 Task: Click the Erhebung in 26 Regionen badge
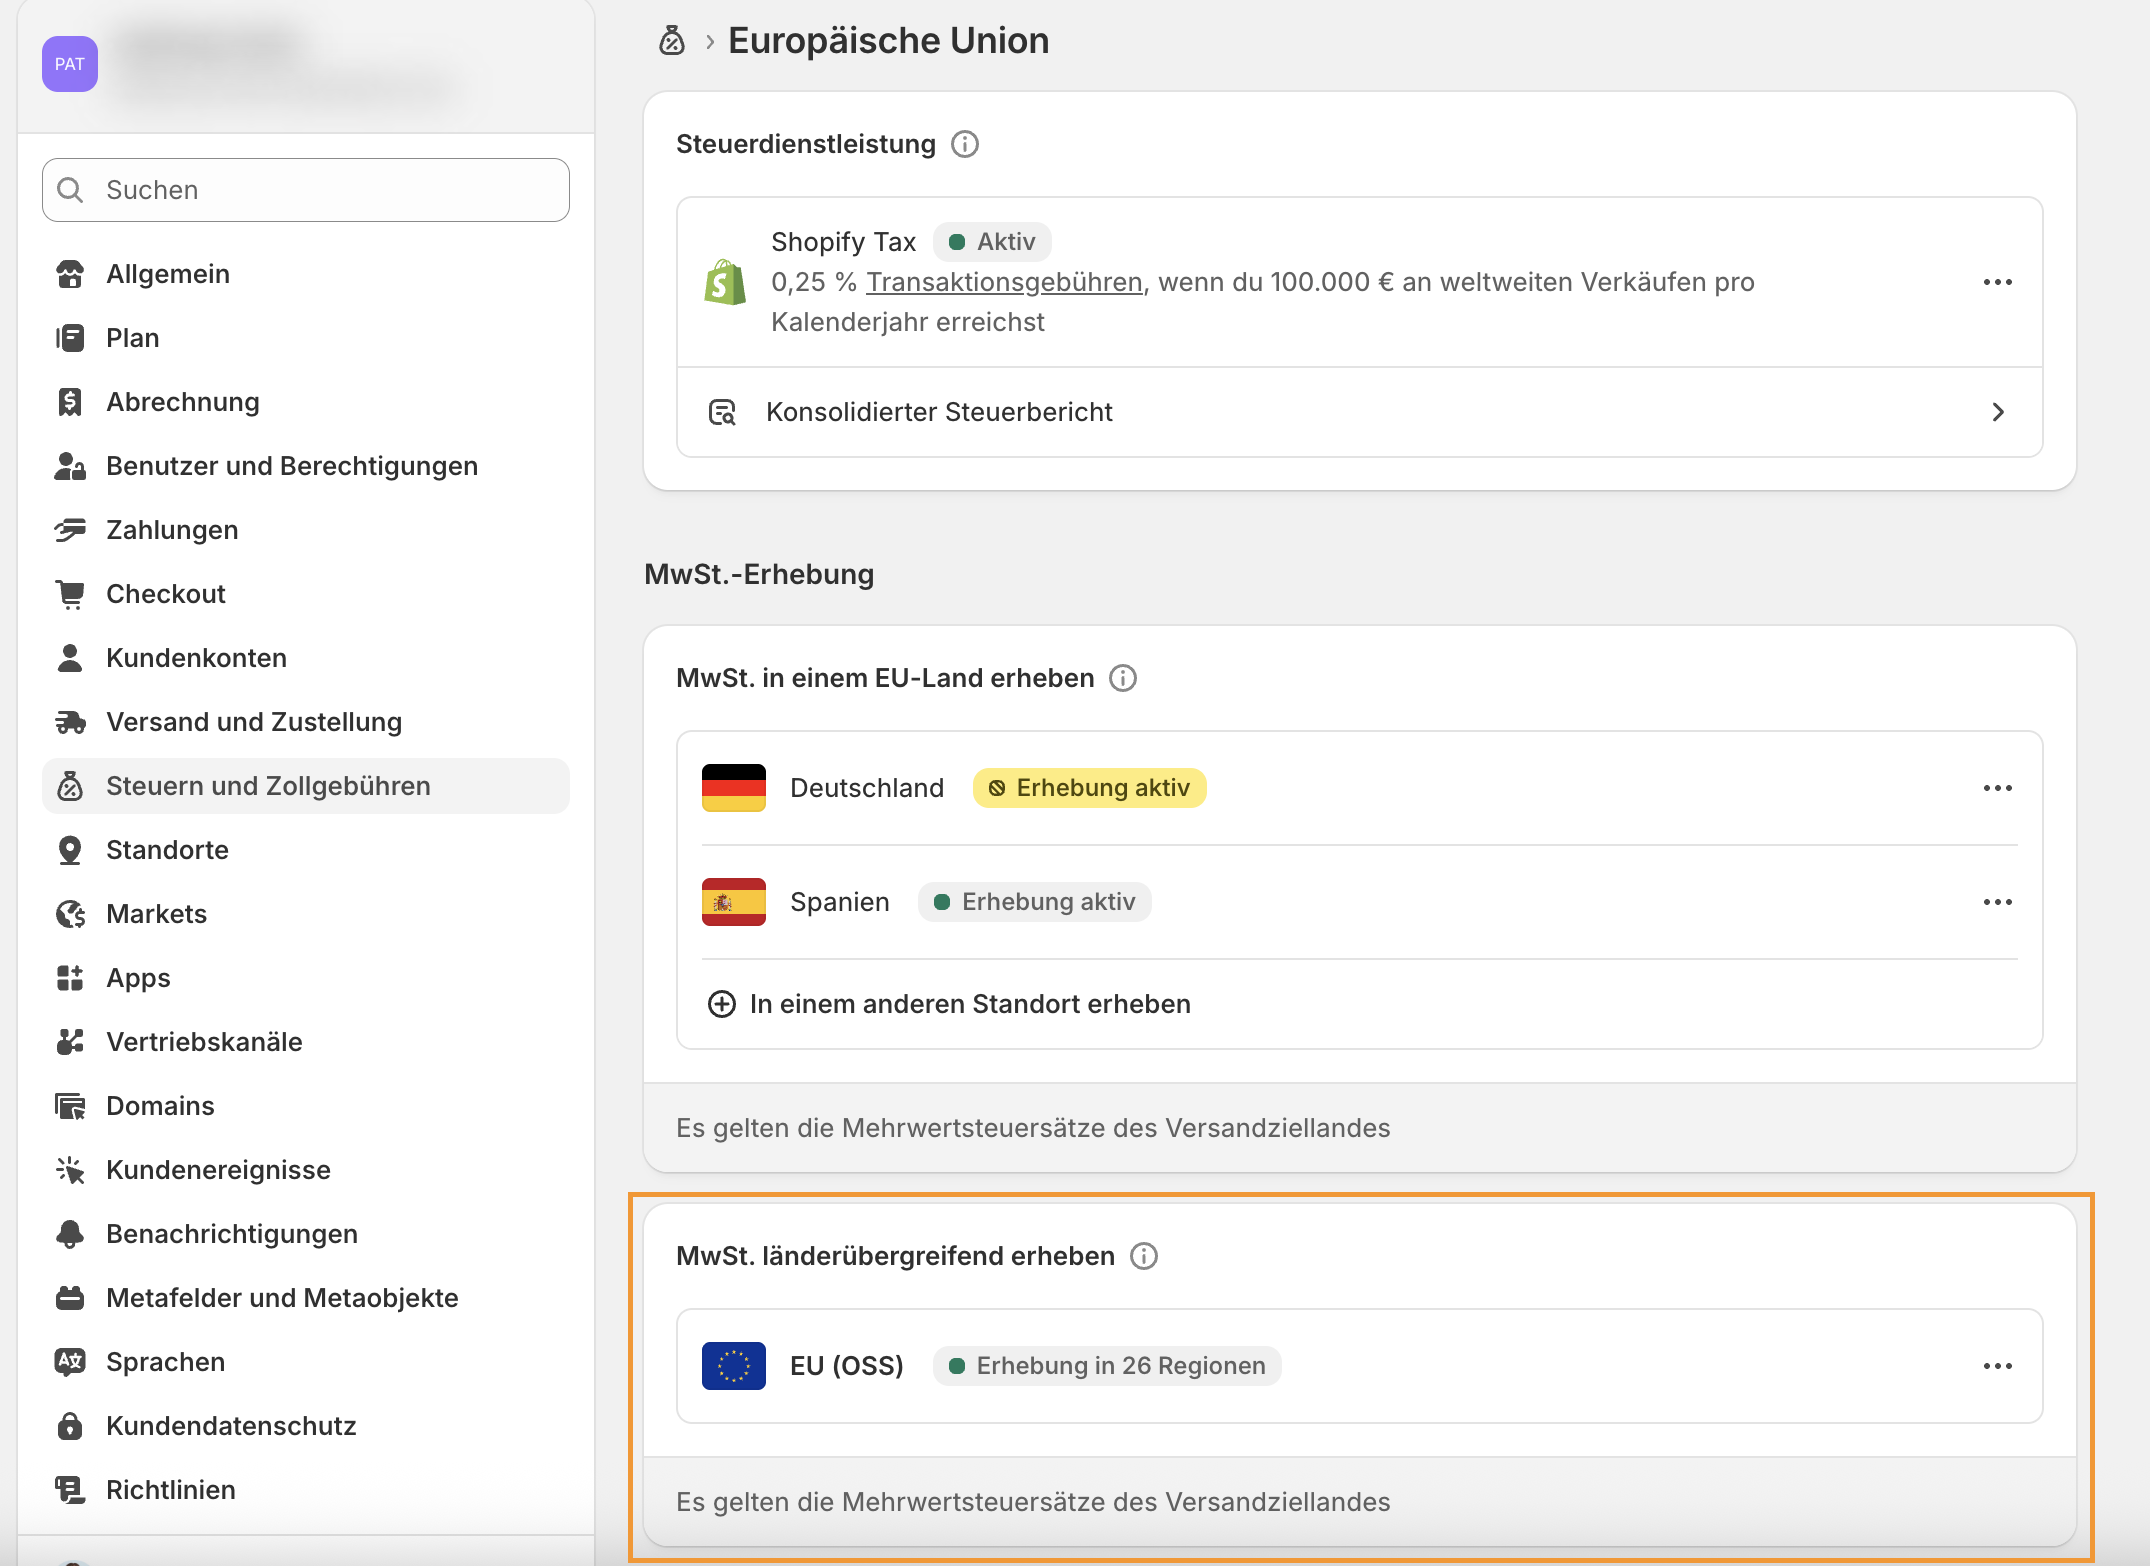pyautogui.click(x=1107, y=1366)
